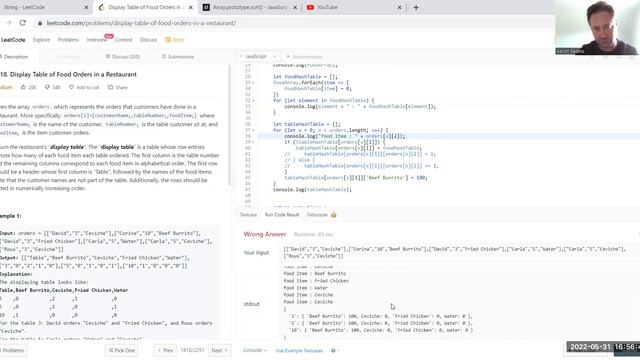Click the 'Your input' label

pyautogui.click(x=256, y=253)
